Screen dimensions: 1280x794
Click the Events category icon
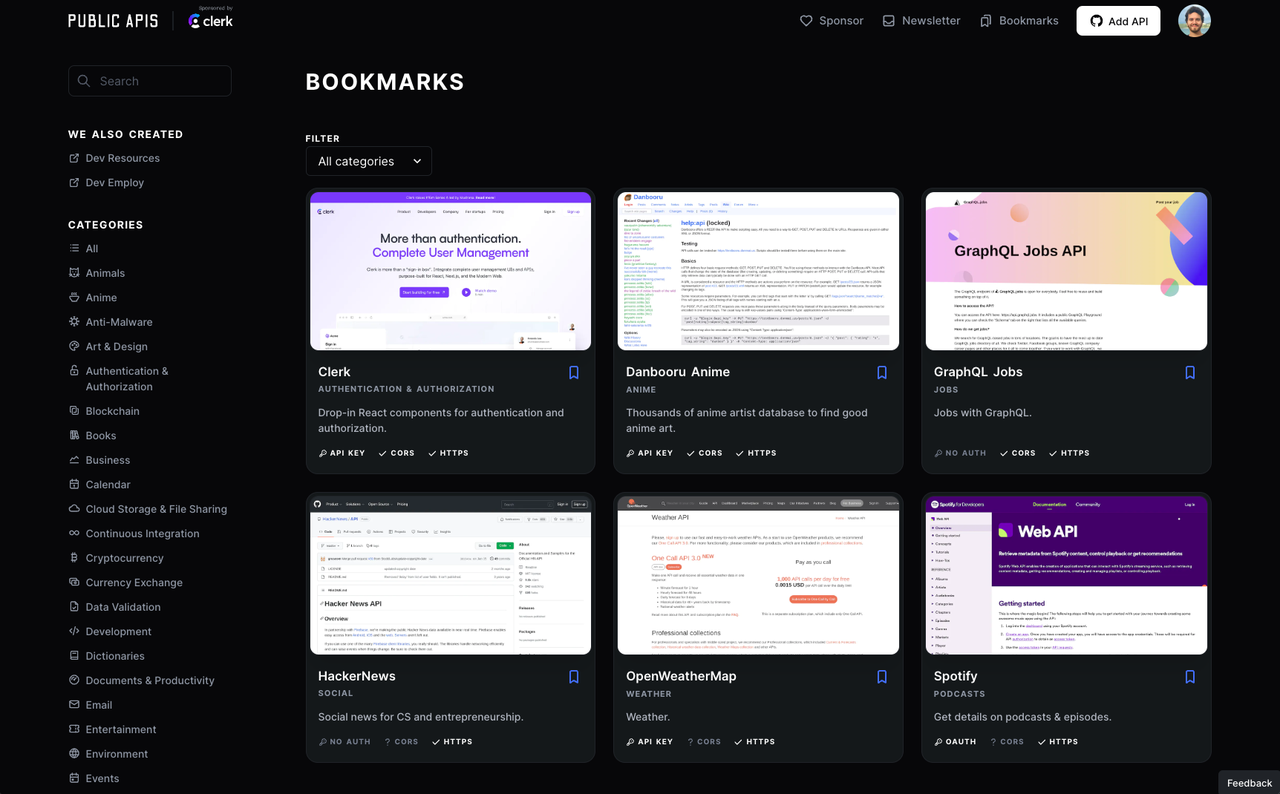tap(74, 778)
